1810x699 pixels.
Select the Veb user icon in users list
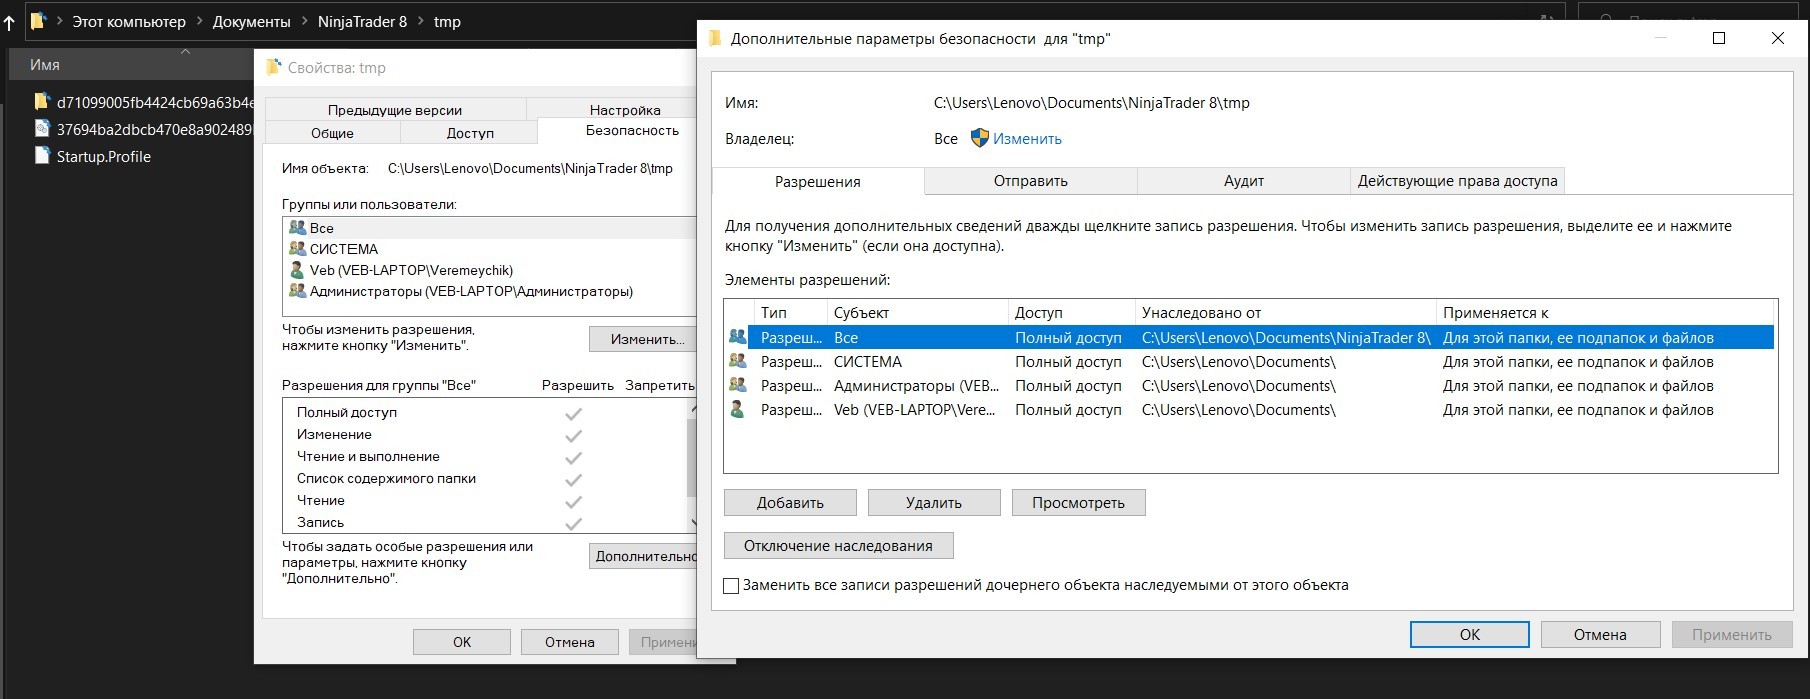pyautogui.click(x=297, y=270)
